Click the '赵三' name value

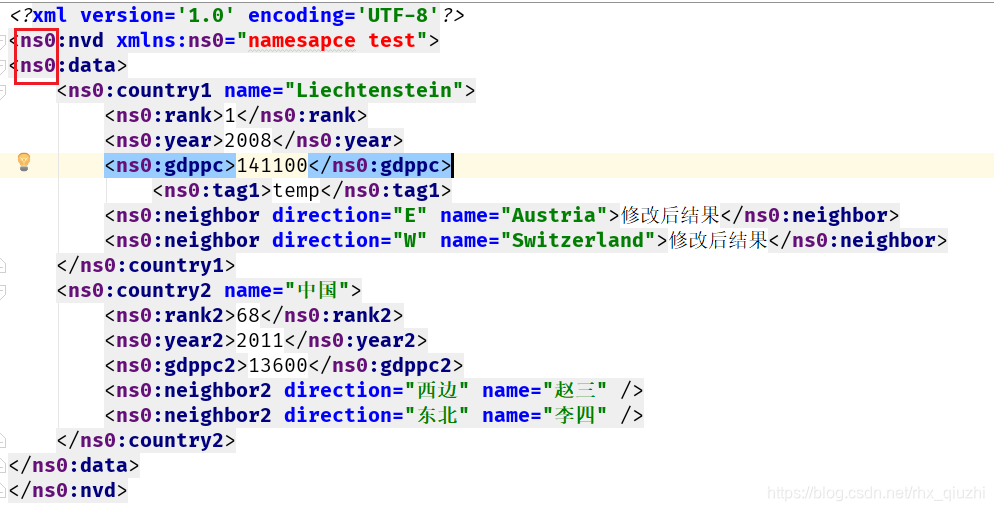coord(575,391)
